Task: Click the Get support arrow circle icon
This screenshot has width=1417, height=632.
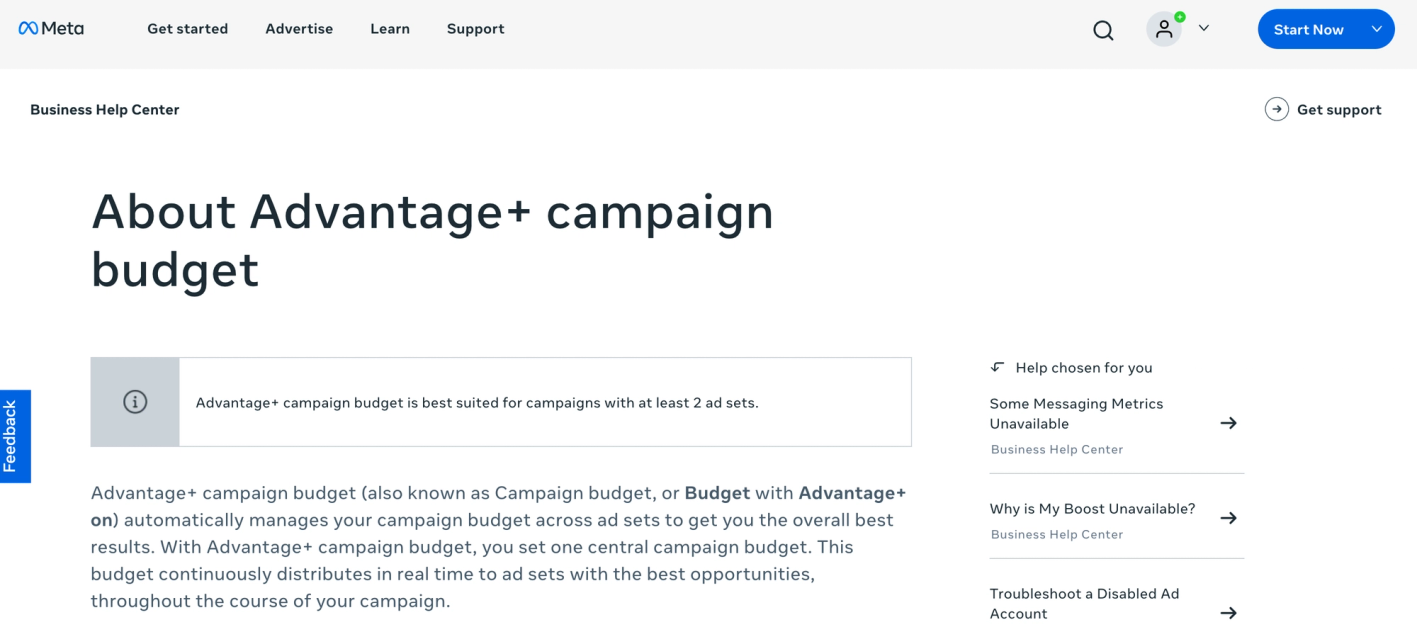Action: (1276, 110)
